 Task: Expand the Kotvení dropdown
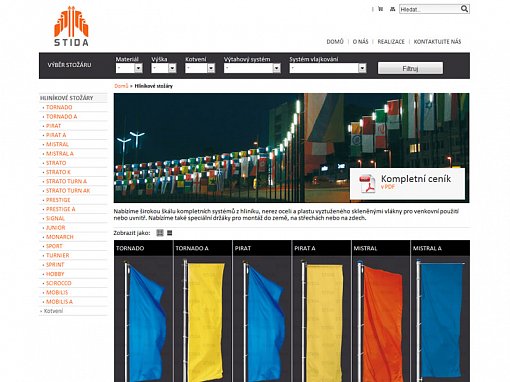[x=200, y=68]
